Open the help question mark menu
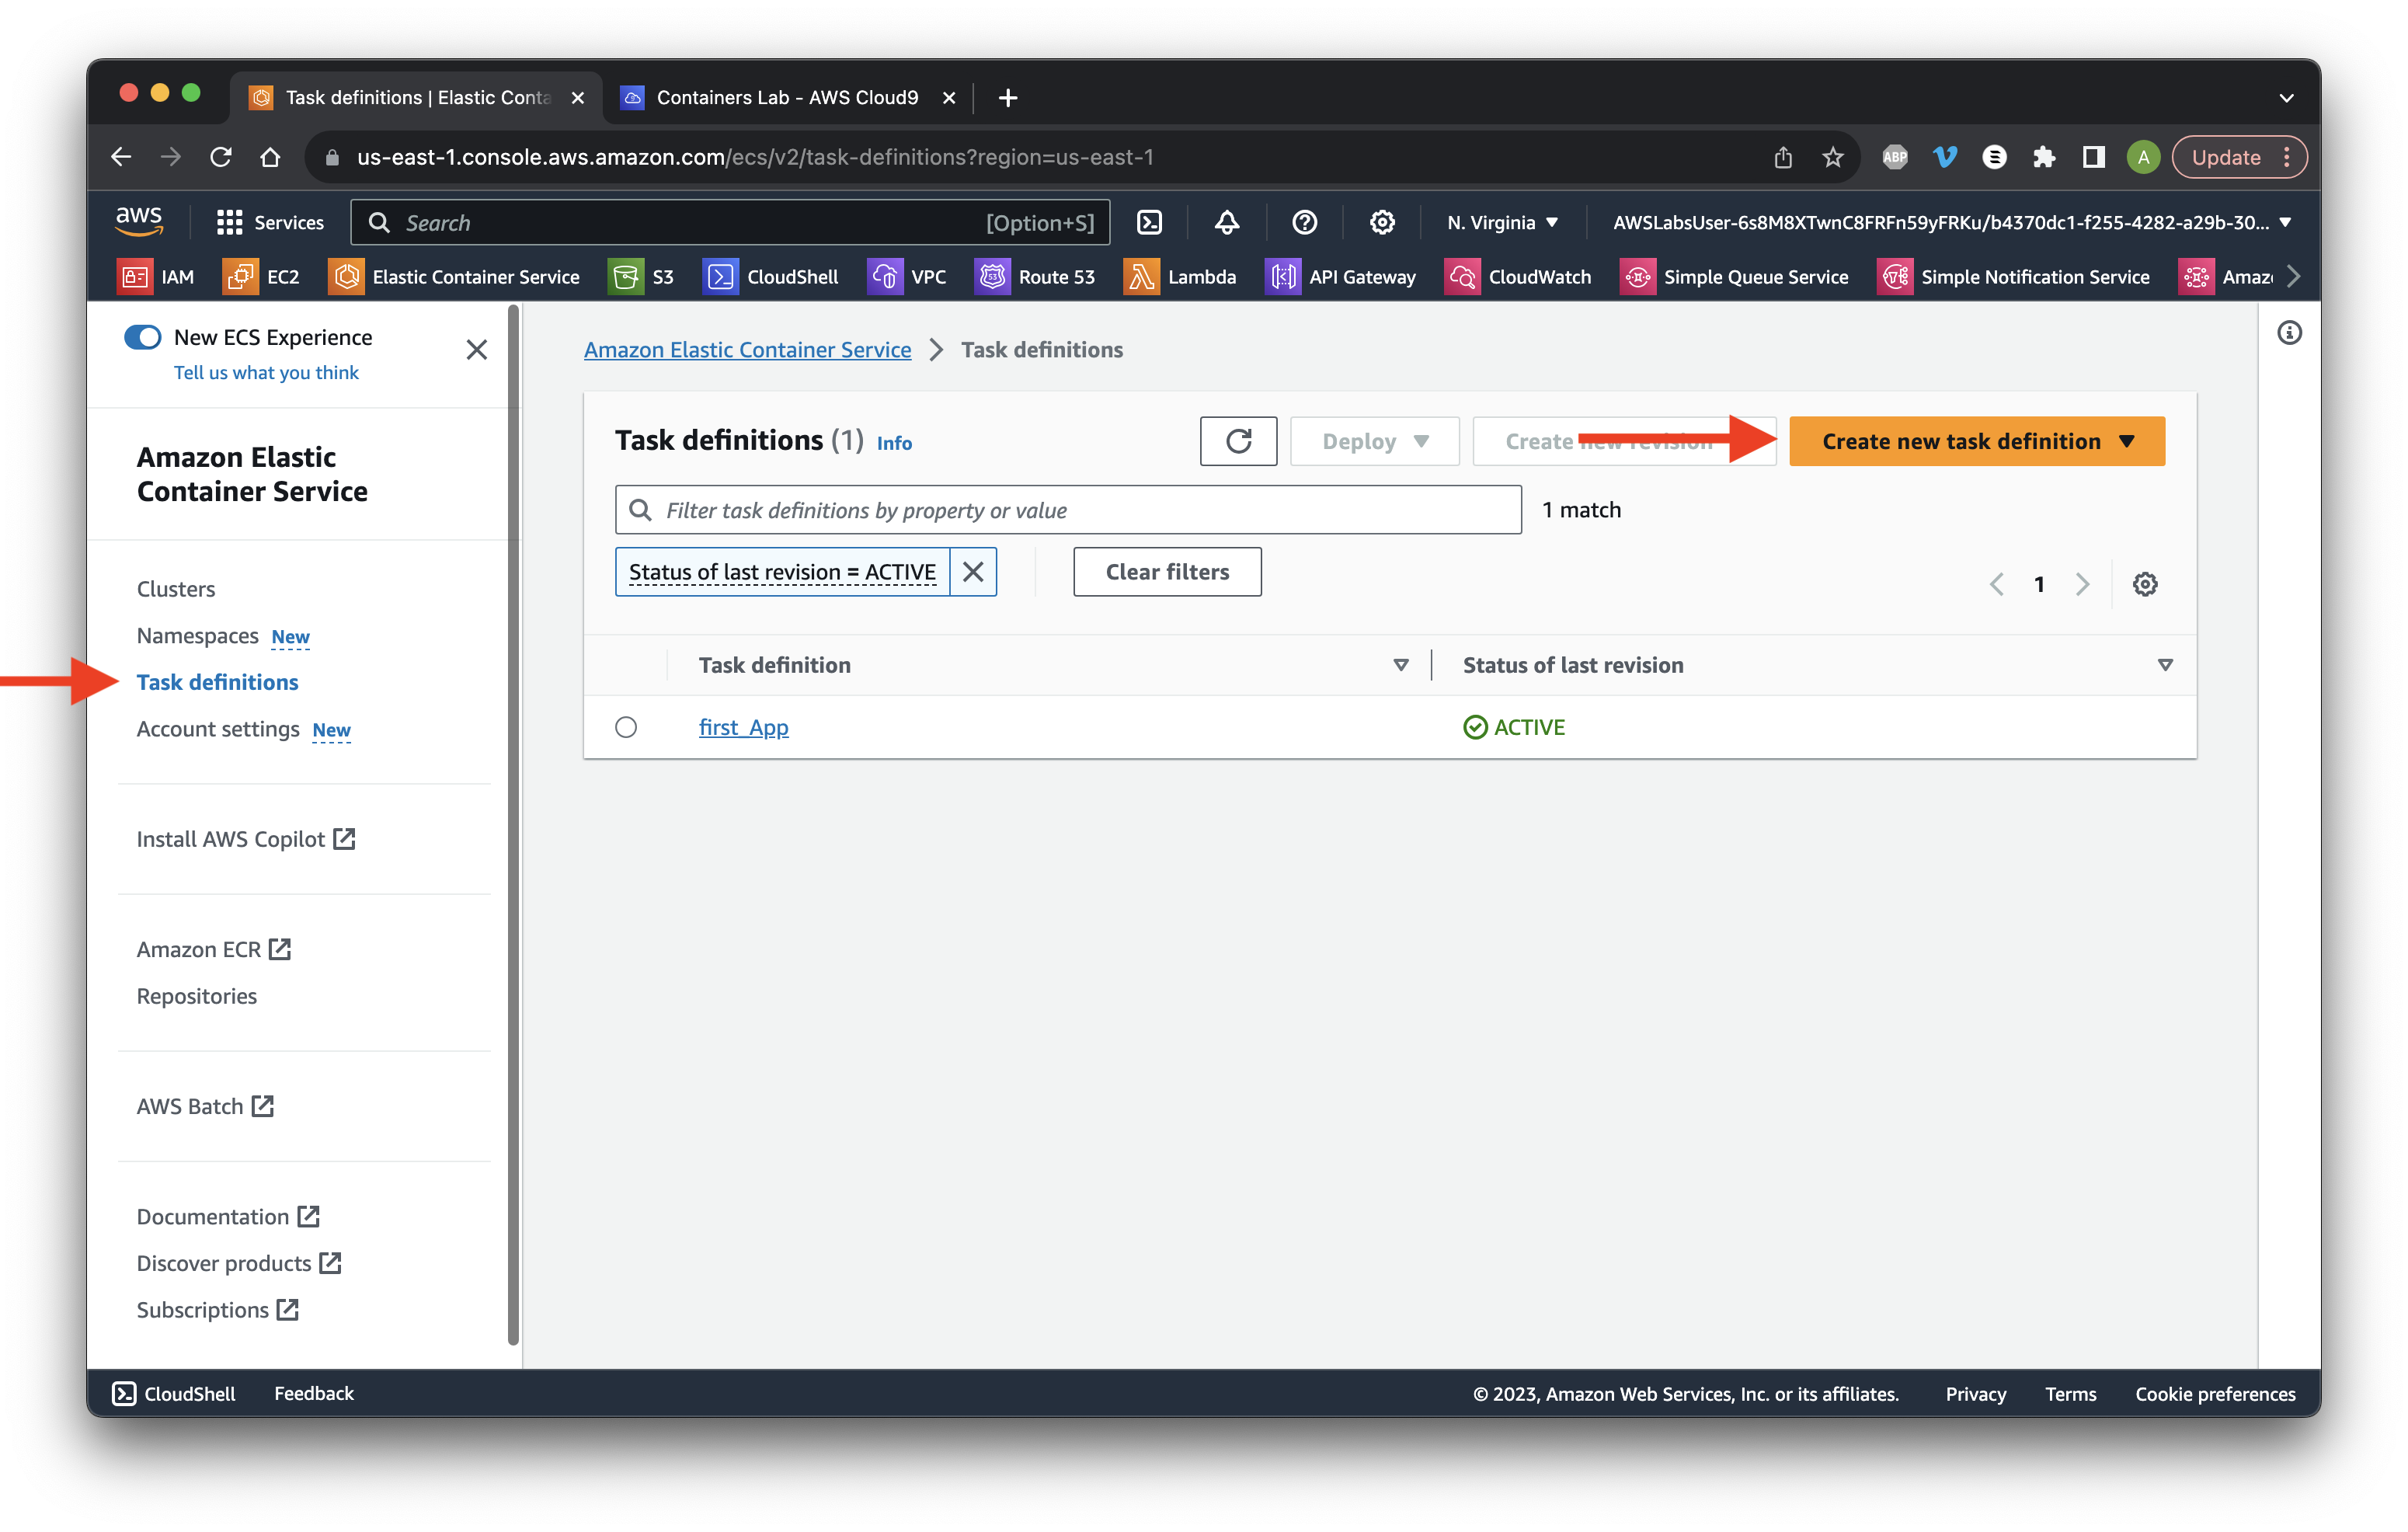This screenshot has width=2408, height=1532. pos(1304,222)
